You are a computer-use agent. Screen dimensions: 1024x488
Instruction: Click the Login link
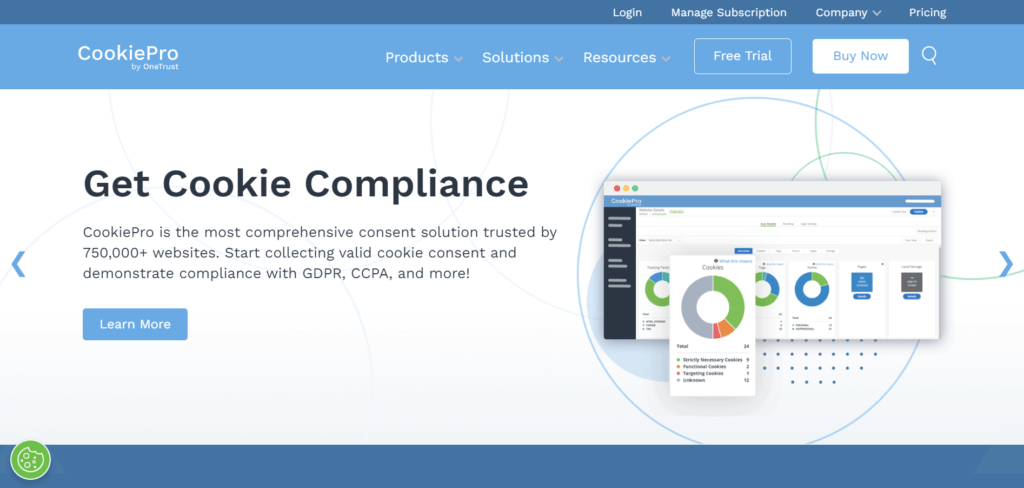point(627,13)
